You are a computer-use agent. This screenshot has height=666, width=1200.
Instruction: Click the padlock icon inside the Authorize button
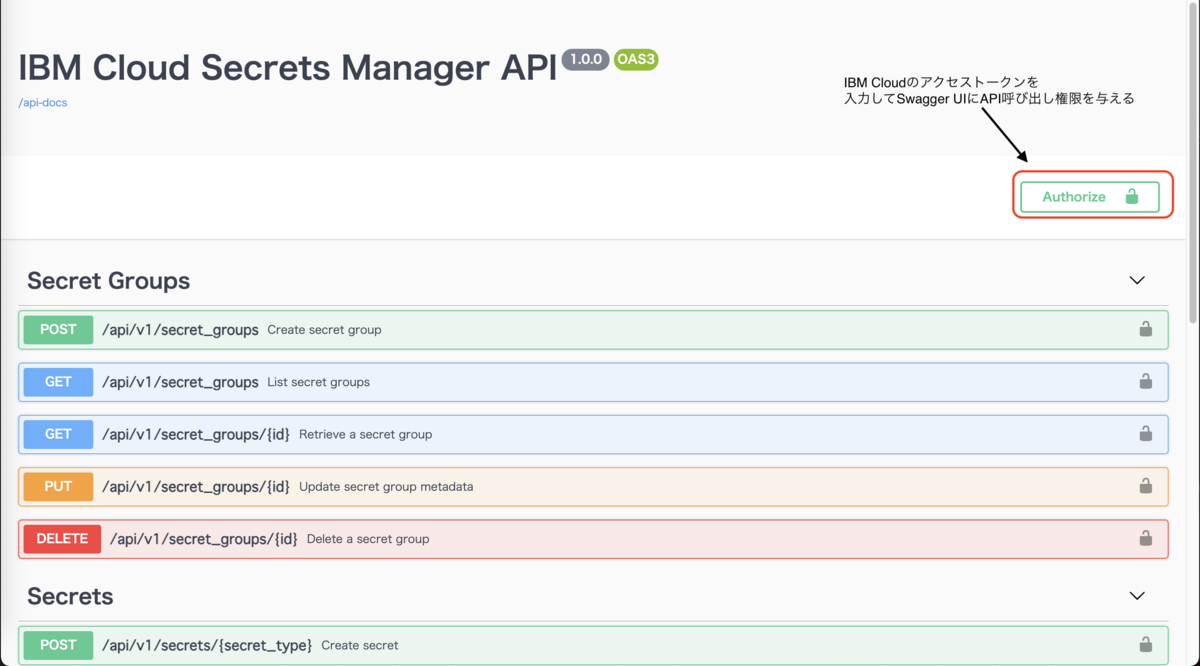[x=1131, y=196]
